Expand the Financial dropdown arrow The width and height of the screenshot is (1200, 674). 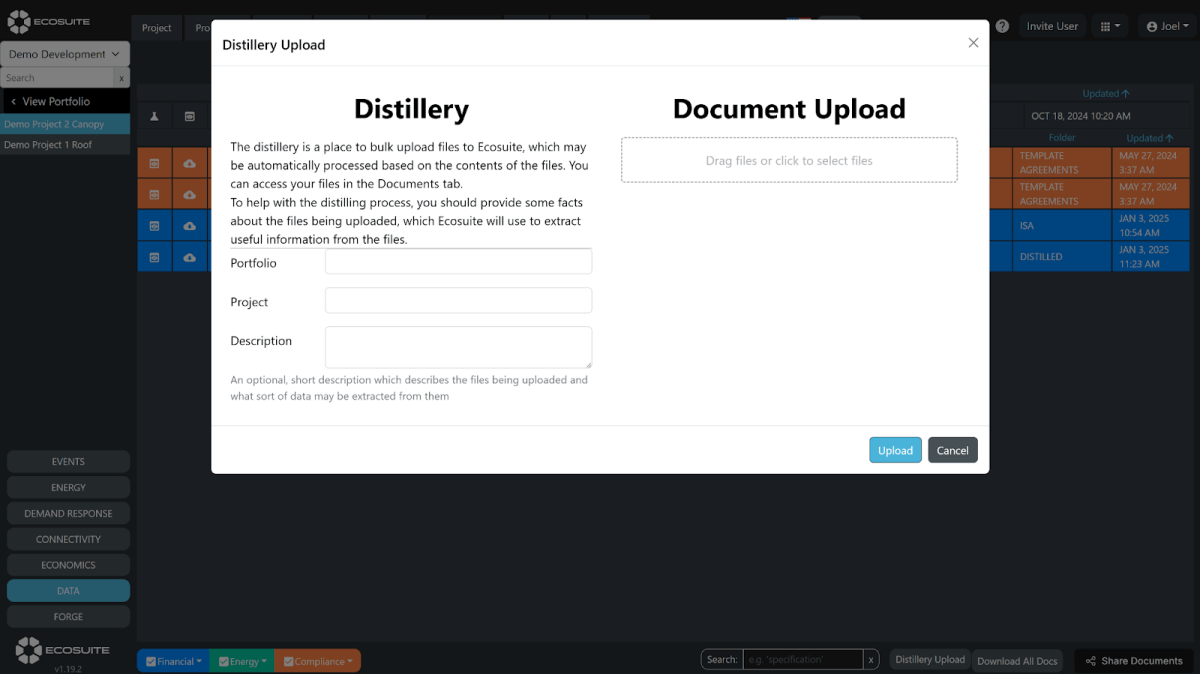[x=200, y=661]
